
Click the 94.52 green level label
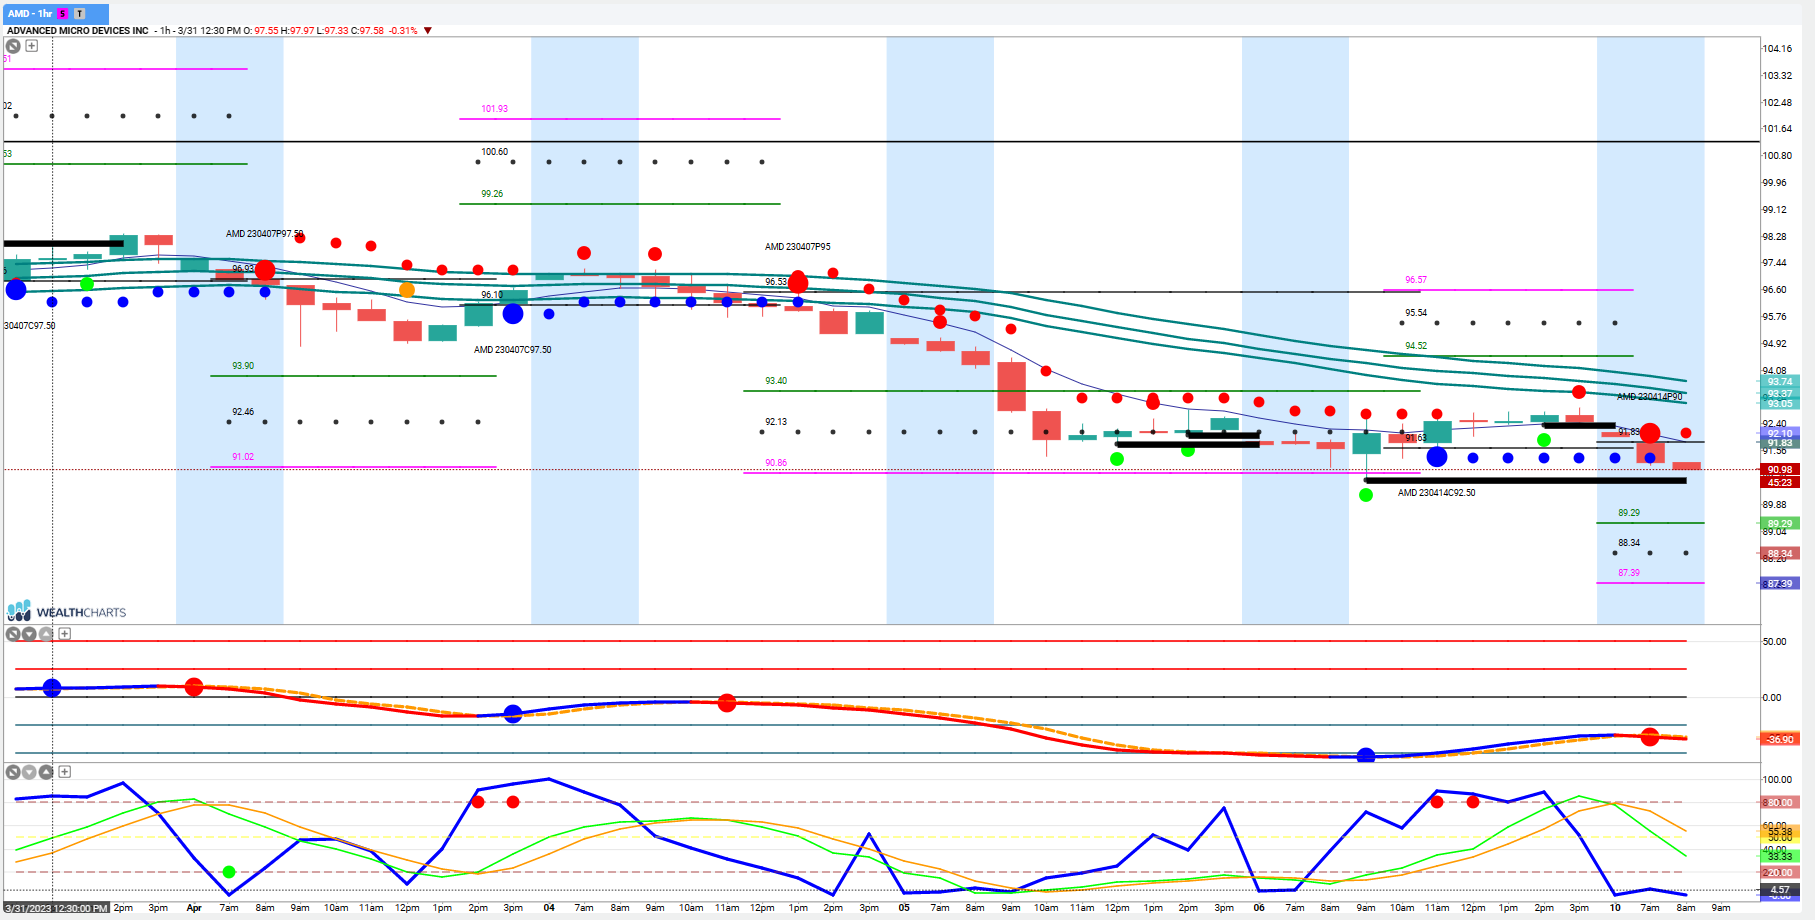coord(1416,346)
